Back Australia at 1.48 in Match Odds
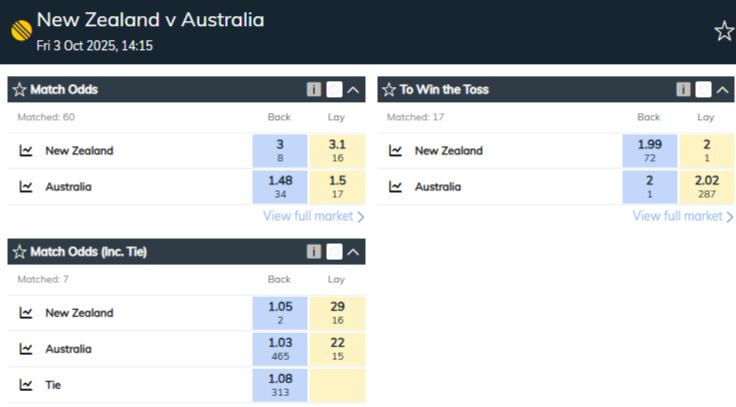 click(280, 187)
